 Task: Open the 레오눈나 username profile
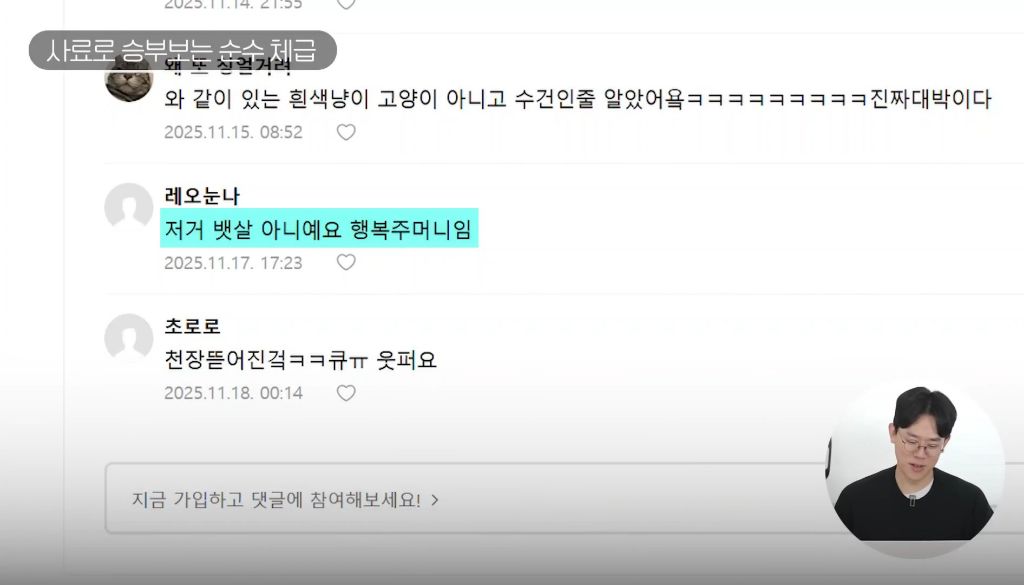202,196
